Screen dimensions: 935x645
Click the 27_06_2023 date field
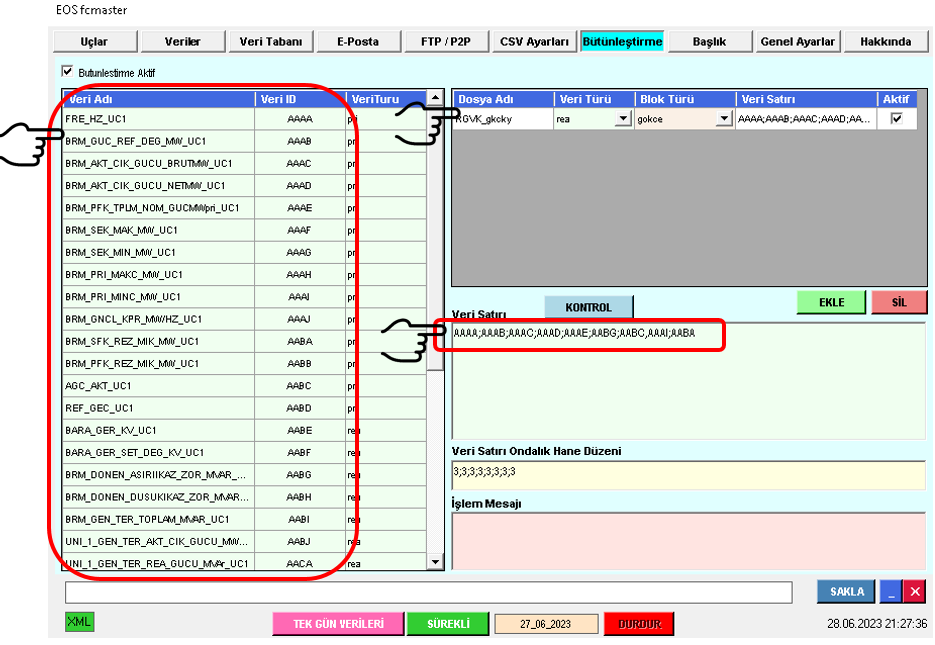pyautogui.click(x=546, y=624)
